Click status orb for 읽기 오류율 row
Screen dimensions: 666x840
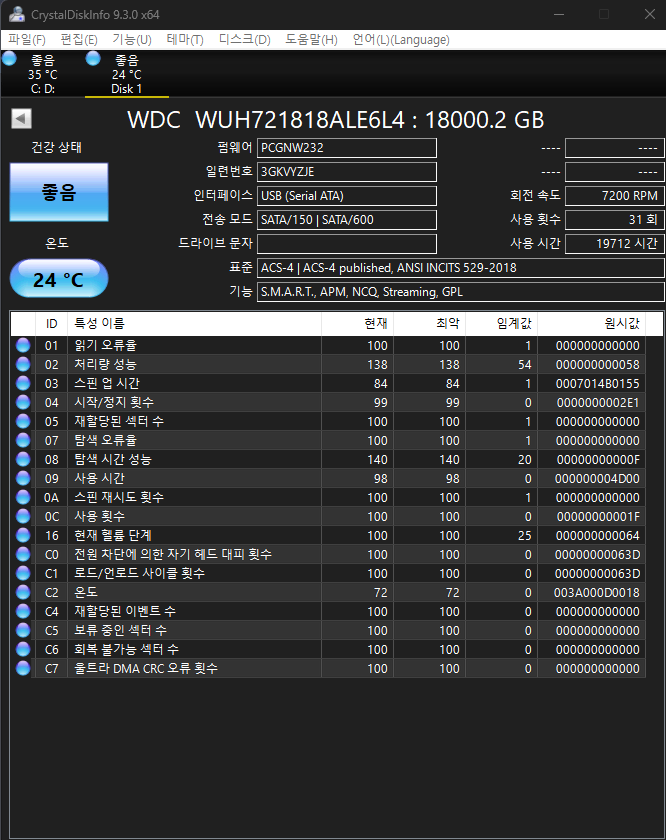23,346
